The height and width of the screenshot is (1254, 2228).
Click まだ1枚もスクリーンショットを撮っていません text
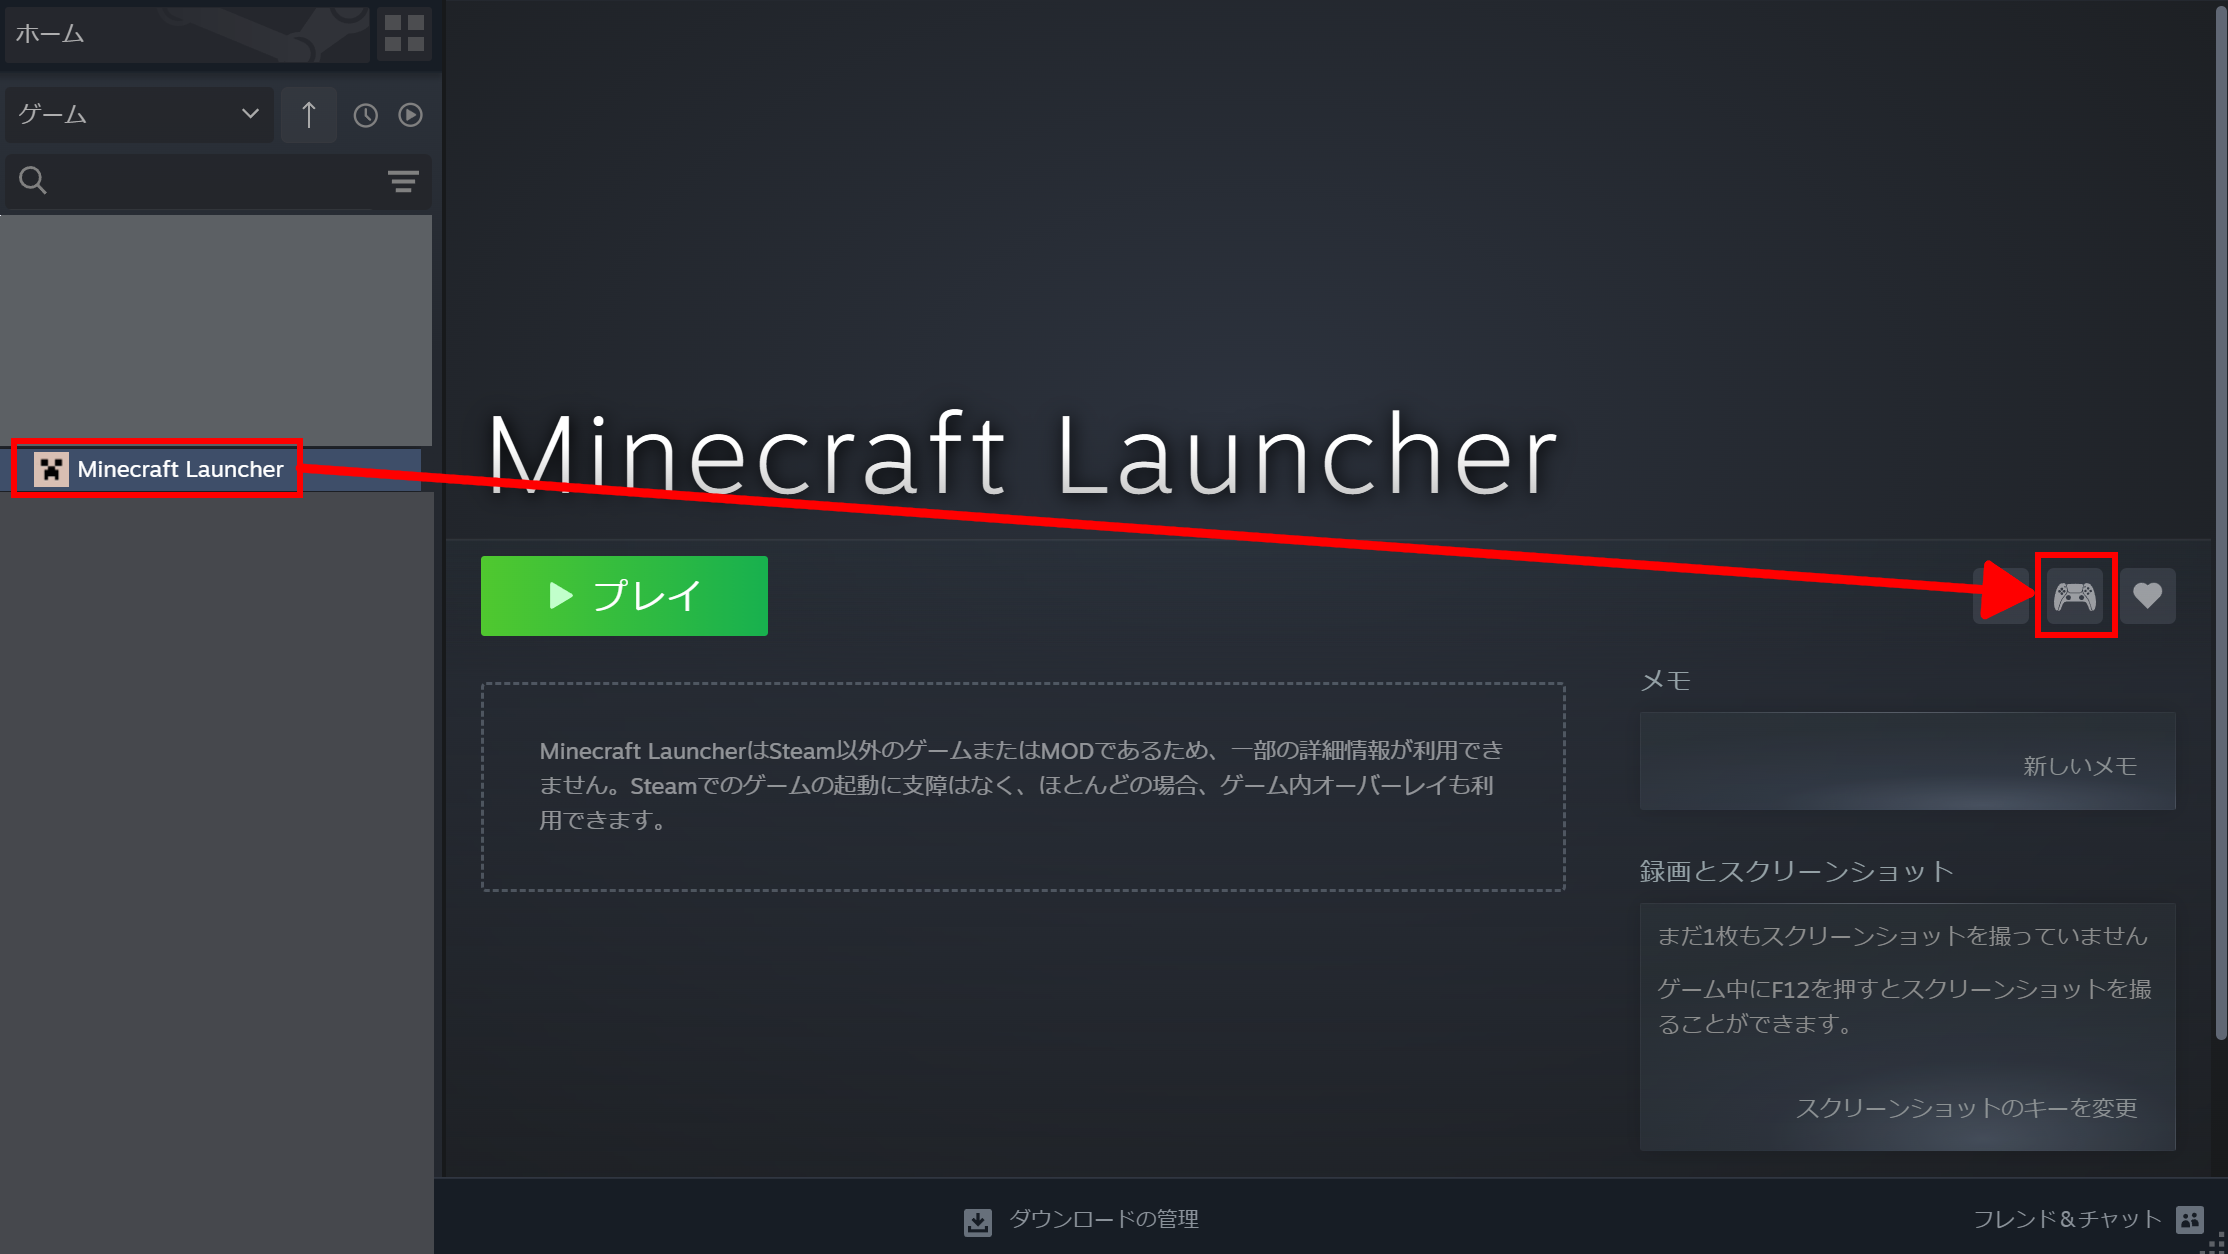coord(1903,936)
